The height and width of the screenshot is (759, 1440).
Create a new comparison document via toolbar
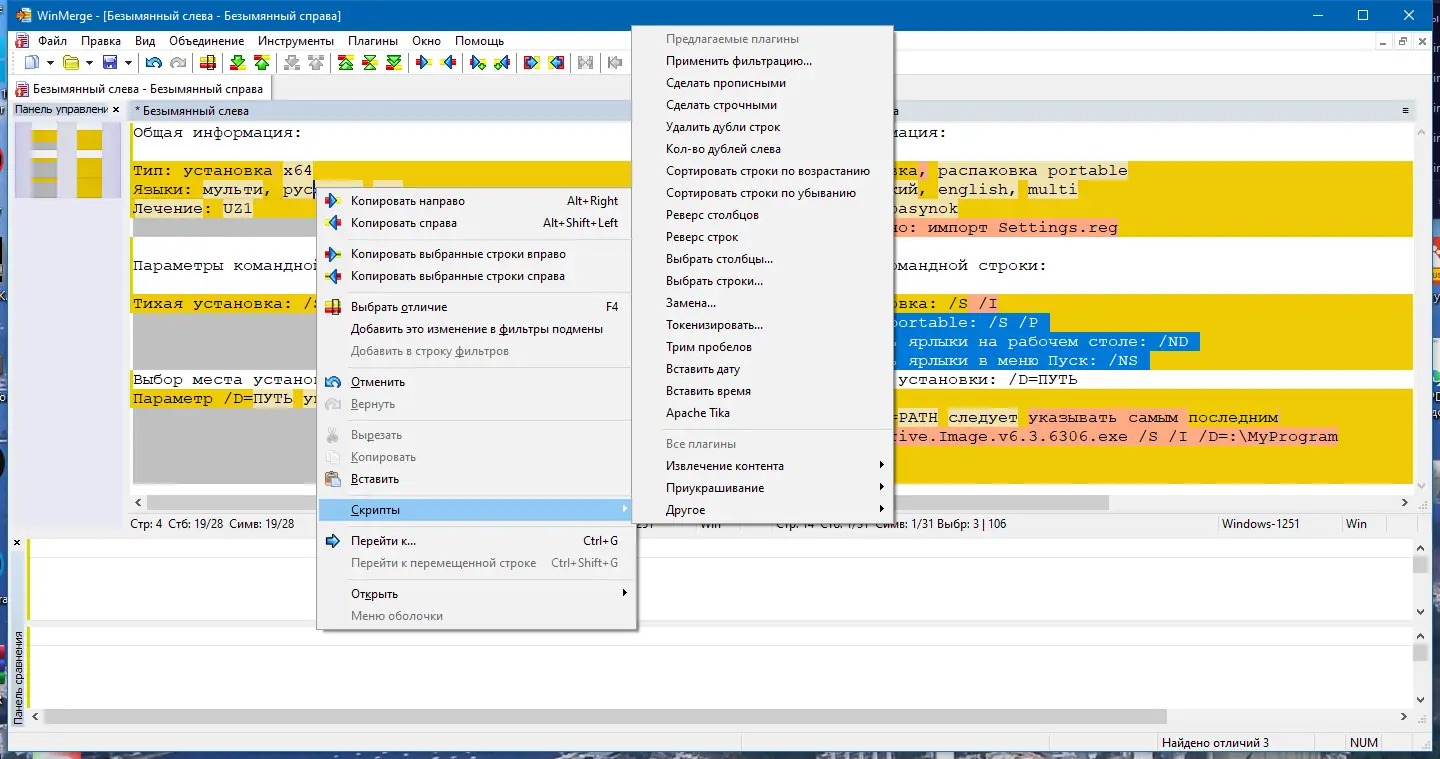[x=32, y=63]
